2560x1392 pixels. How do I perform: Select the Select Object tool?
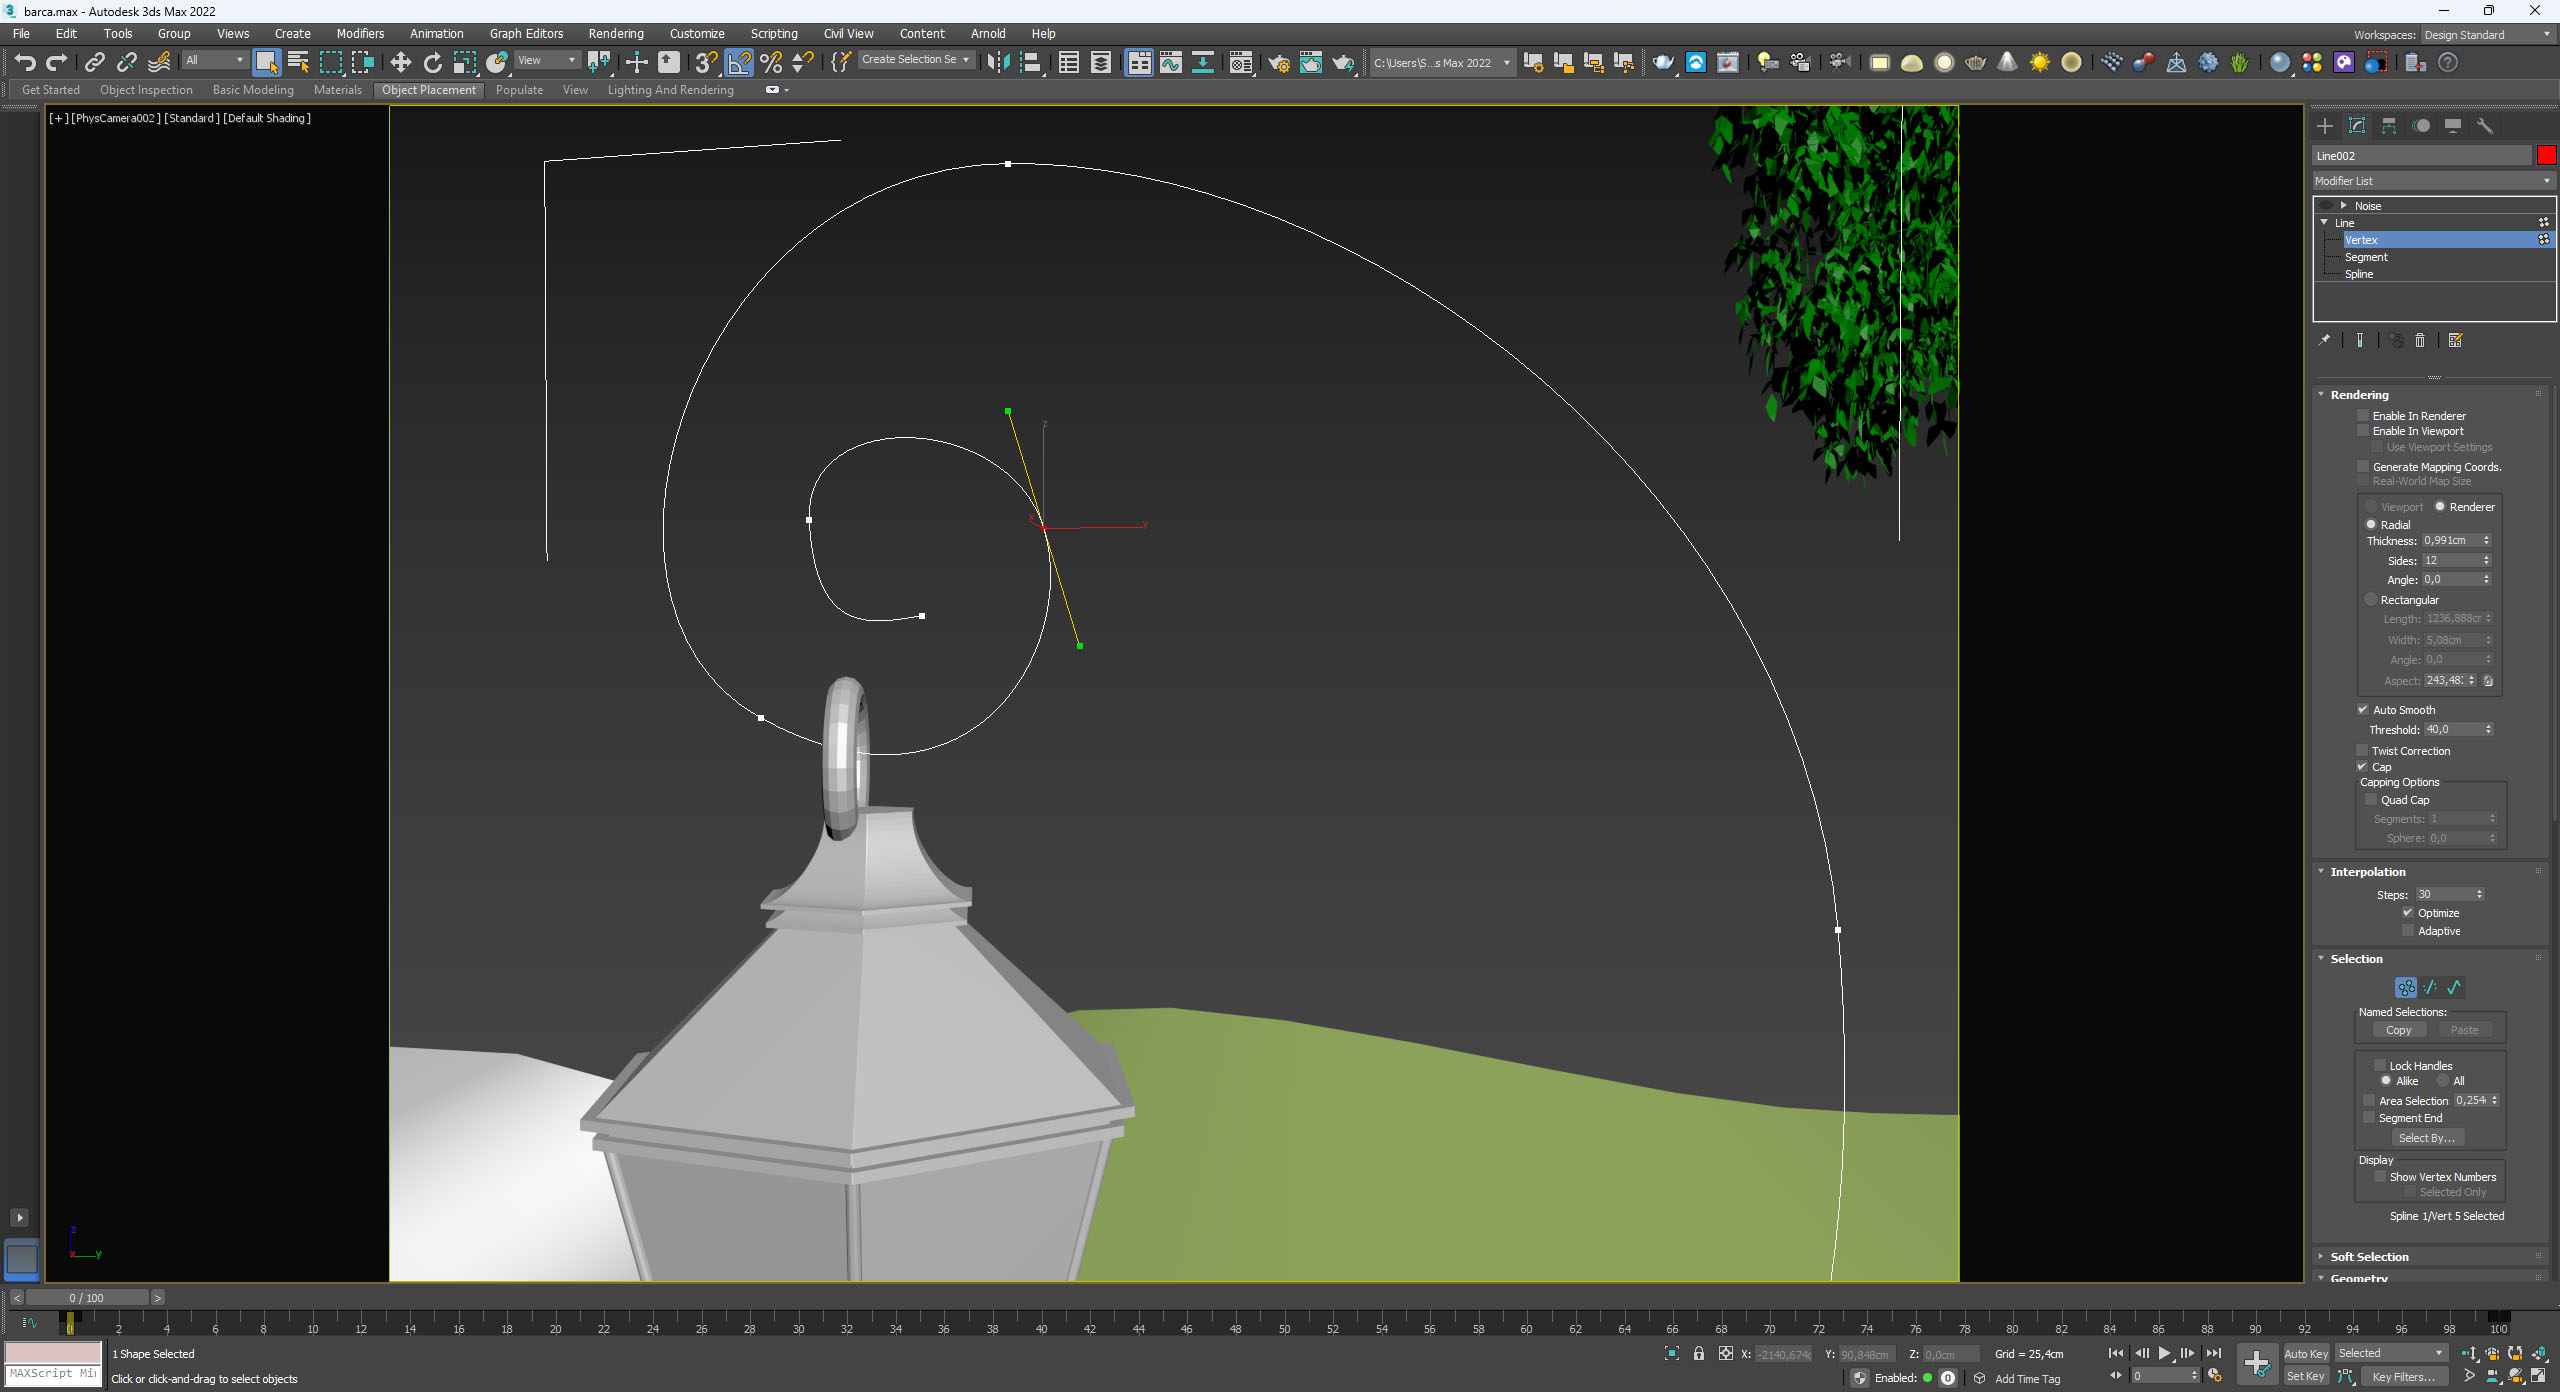266,62
